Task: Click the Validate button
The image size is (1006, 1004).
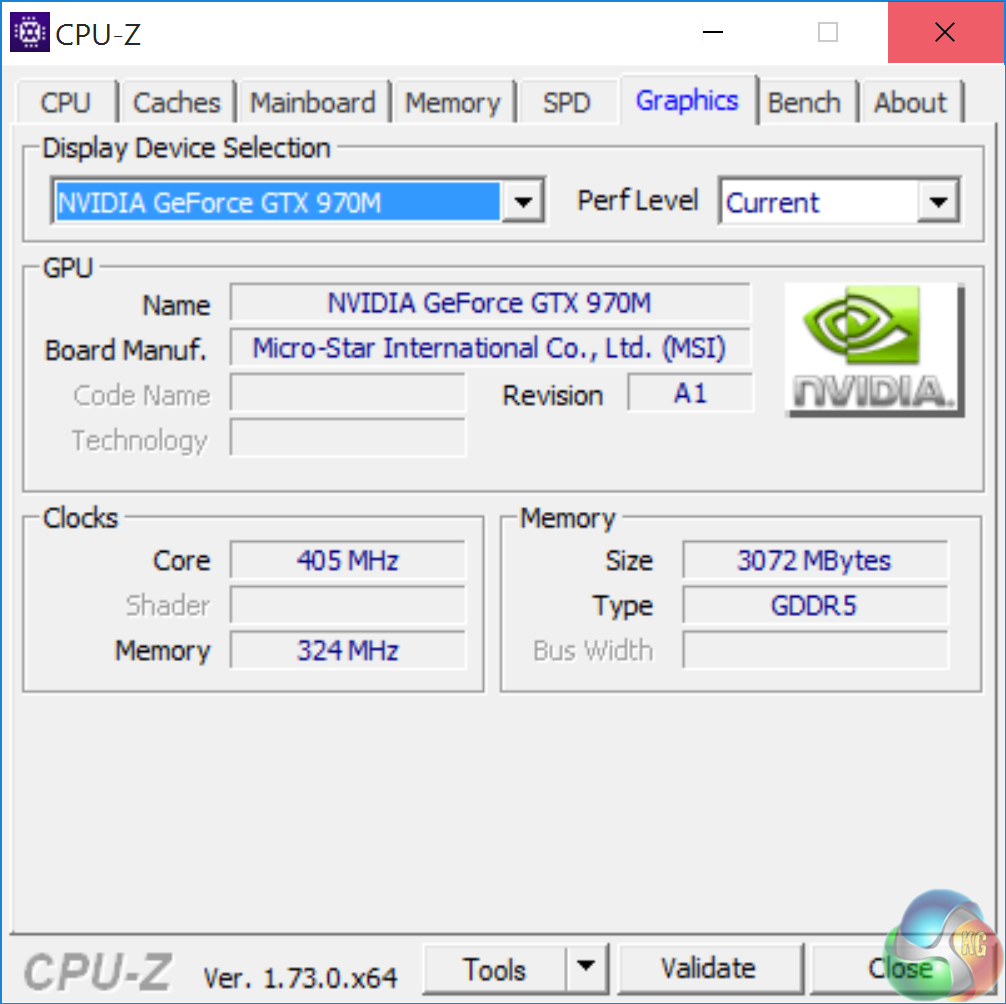Action: (709, 968)
